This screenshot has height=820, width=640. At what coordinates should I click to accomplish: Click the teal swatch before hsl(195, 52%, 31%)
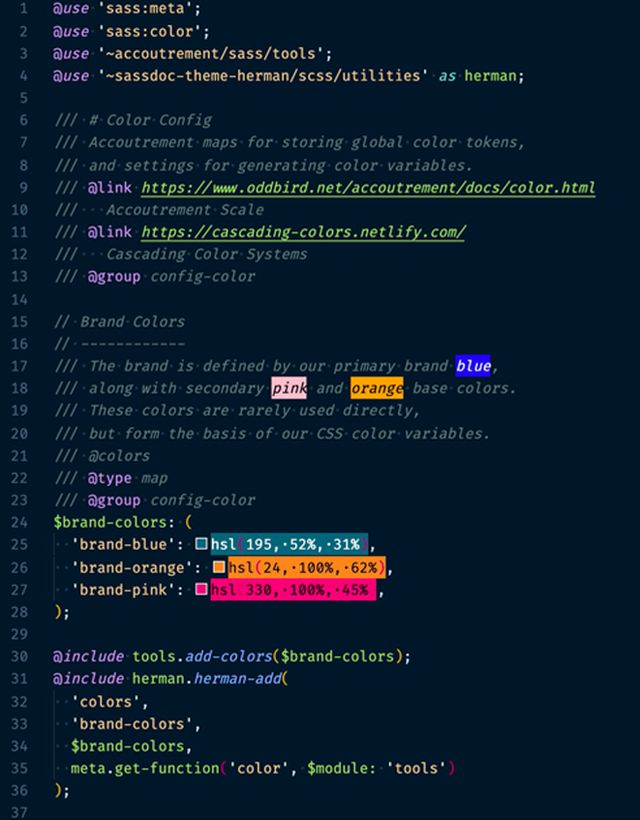click(202, 544)
